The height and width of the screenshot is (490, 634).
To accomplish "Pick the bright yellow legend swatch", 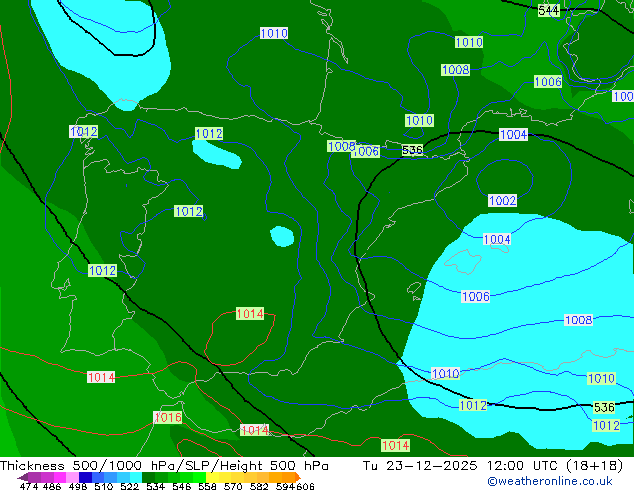I will (212, 477).
